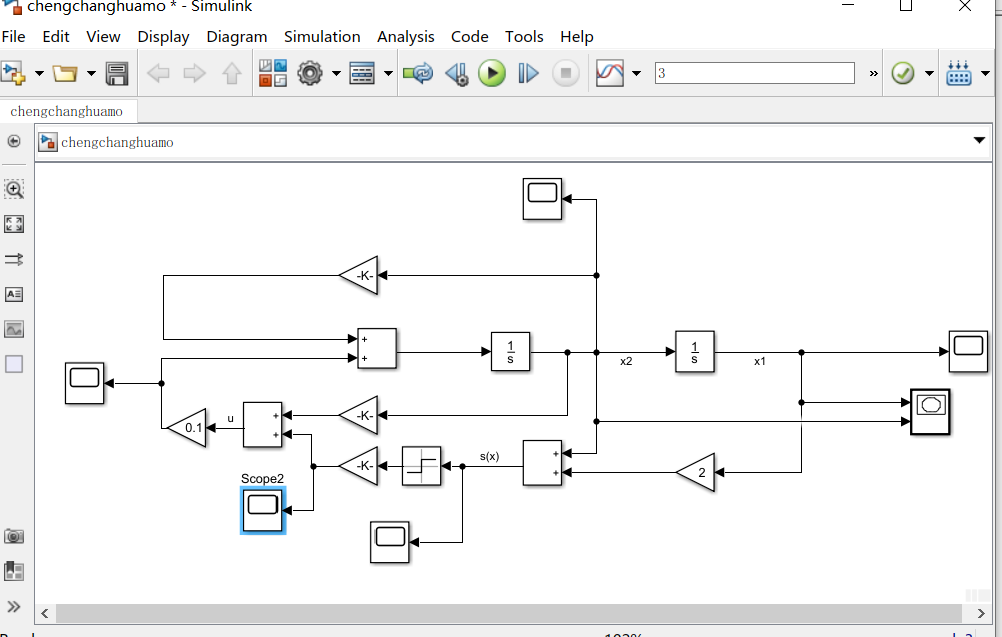Screen dimensions: 1002x637
Task: Click the New Model toolbar icon
Action: 13,73
